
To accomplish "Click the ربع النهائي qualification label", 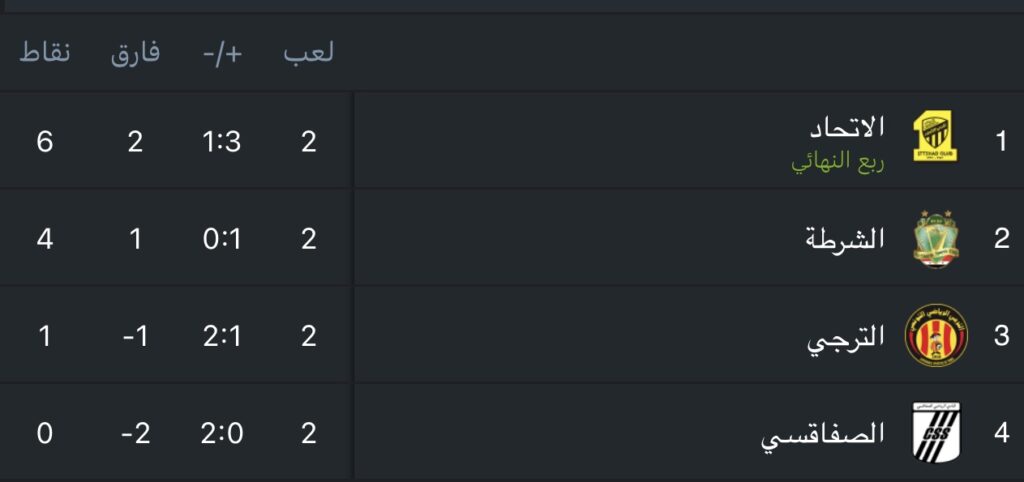I will (838, 162).
